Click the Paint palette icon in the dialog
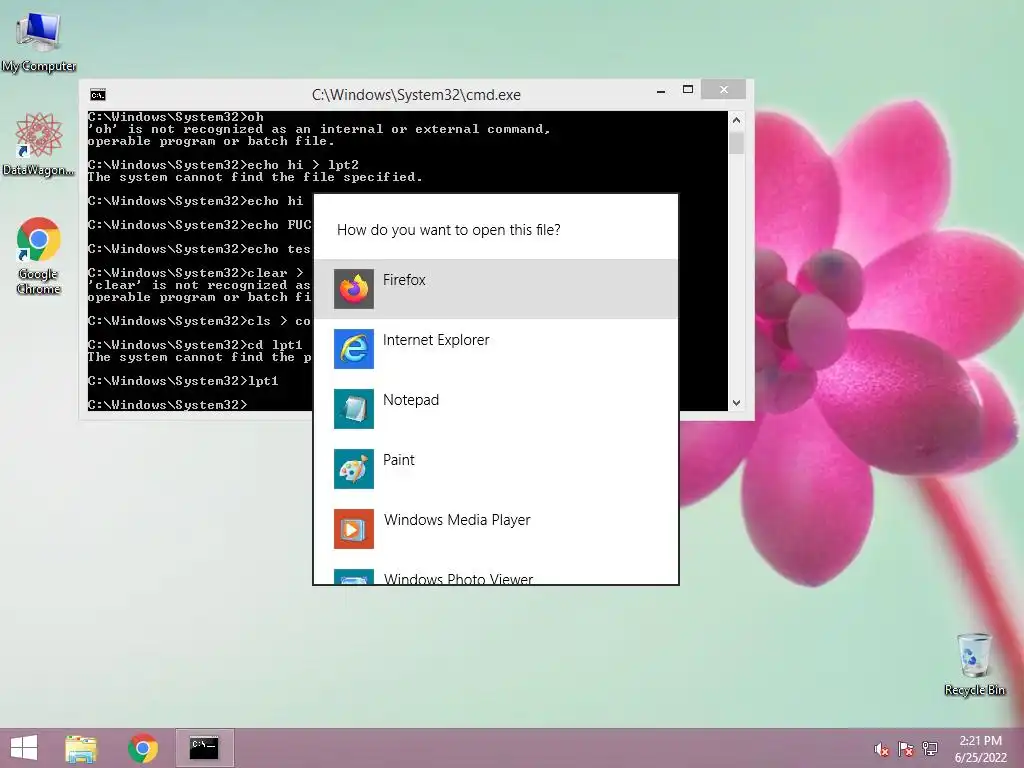The height and width of the screenshot is (768, 1024). coord(354,469)
